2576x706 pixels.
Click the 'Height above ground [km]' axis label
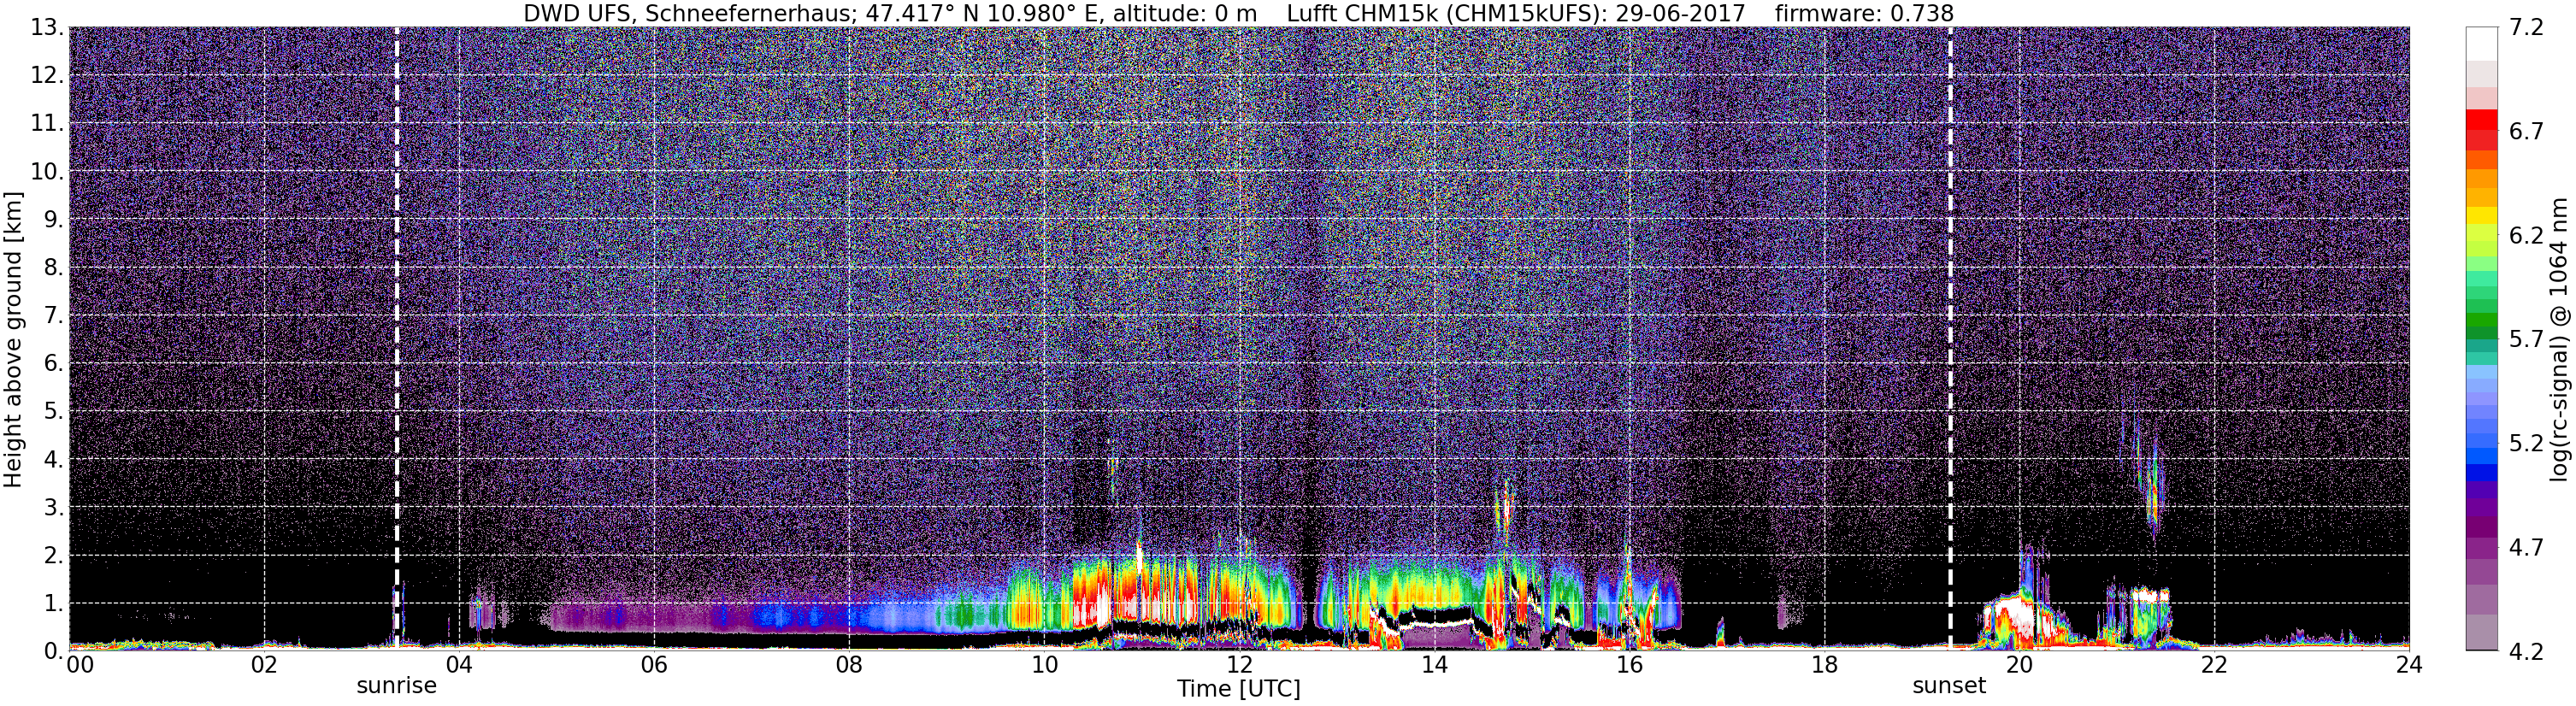pyautogui.click(x=13, y=339)
